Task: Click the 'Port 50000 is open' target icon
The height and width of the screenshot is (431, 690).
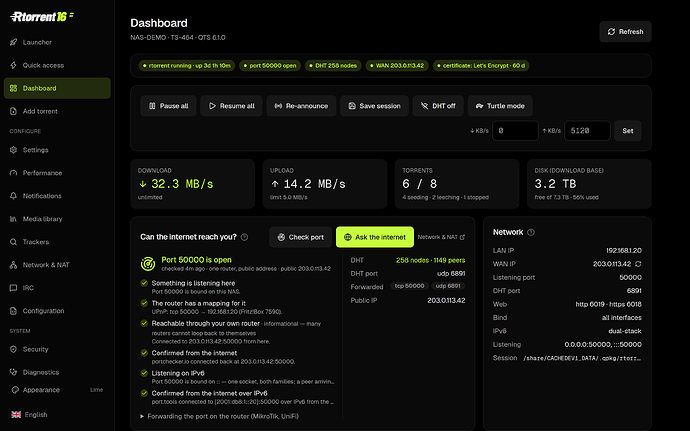Action: pos(148,264)
